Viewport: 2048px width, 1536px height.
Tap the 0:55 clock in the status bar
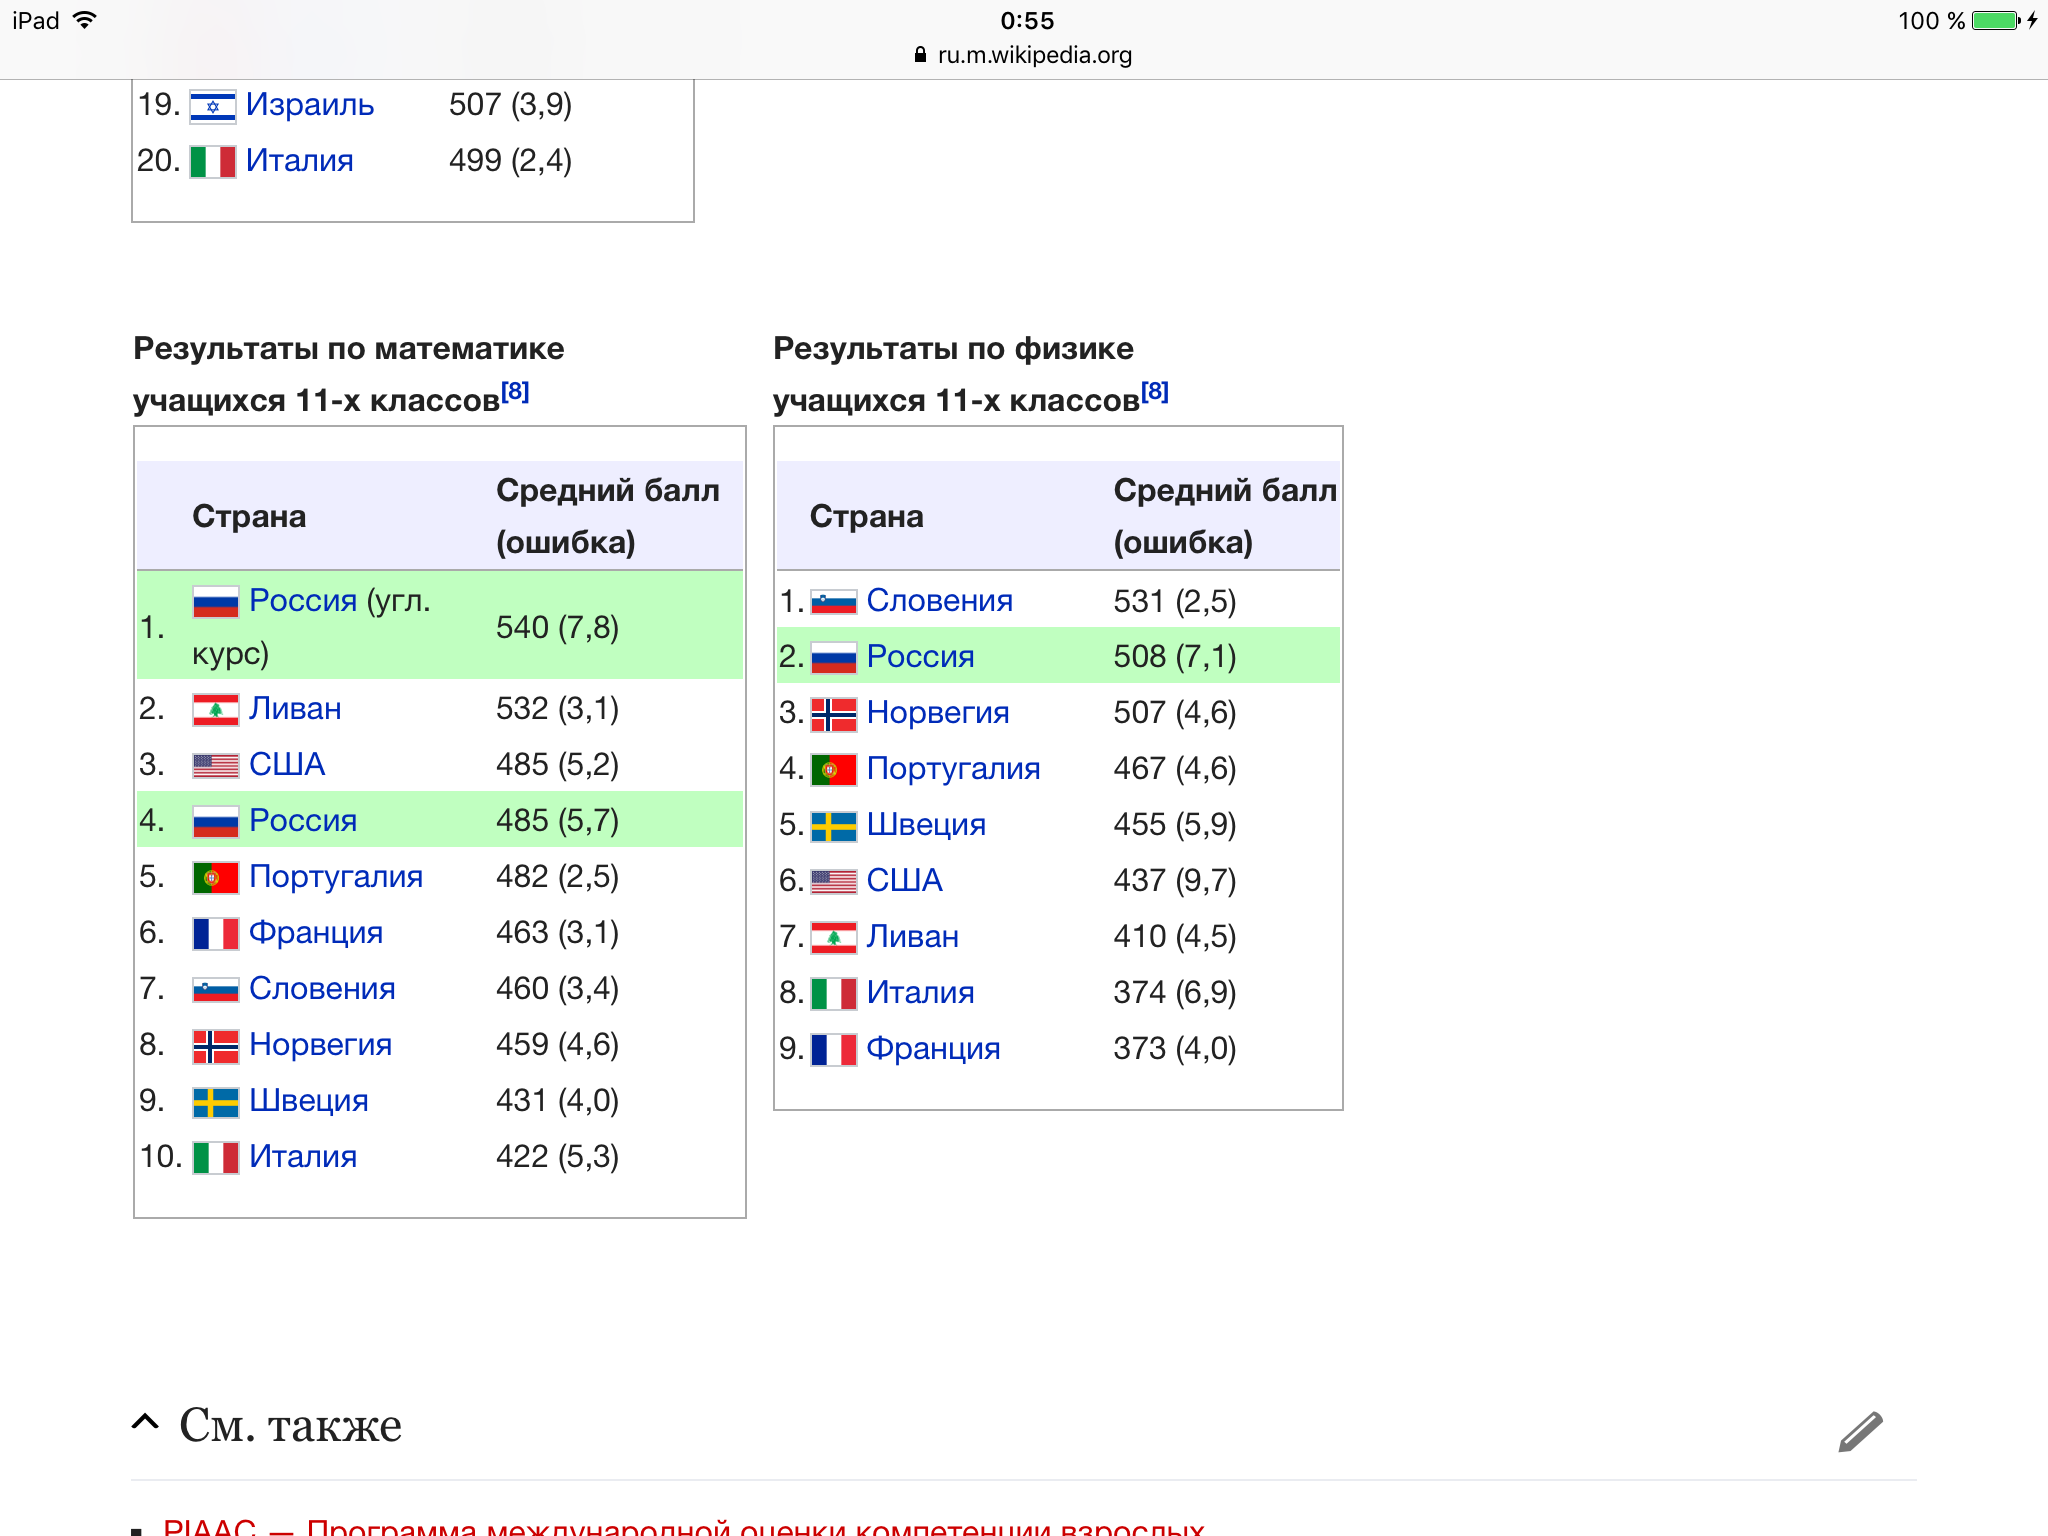tap(1027, 20)
